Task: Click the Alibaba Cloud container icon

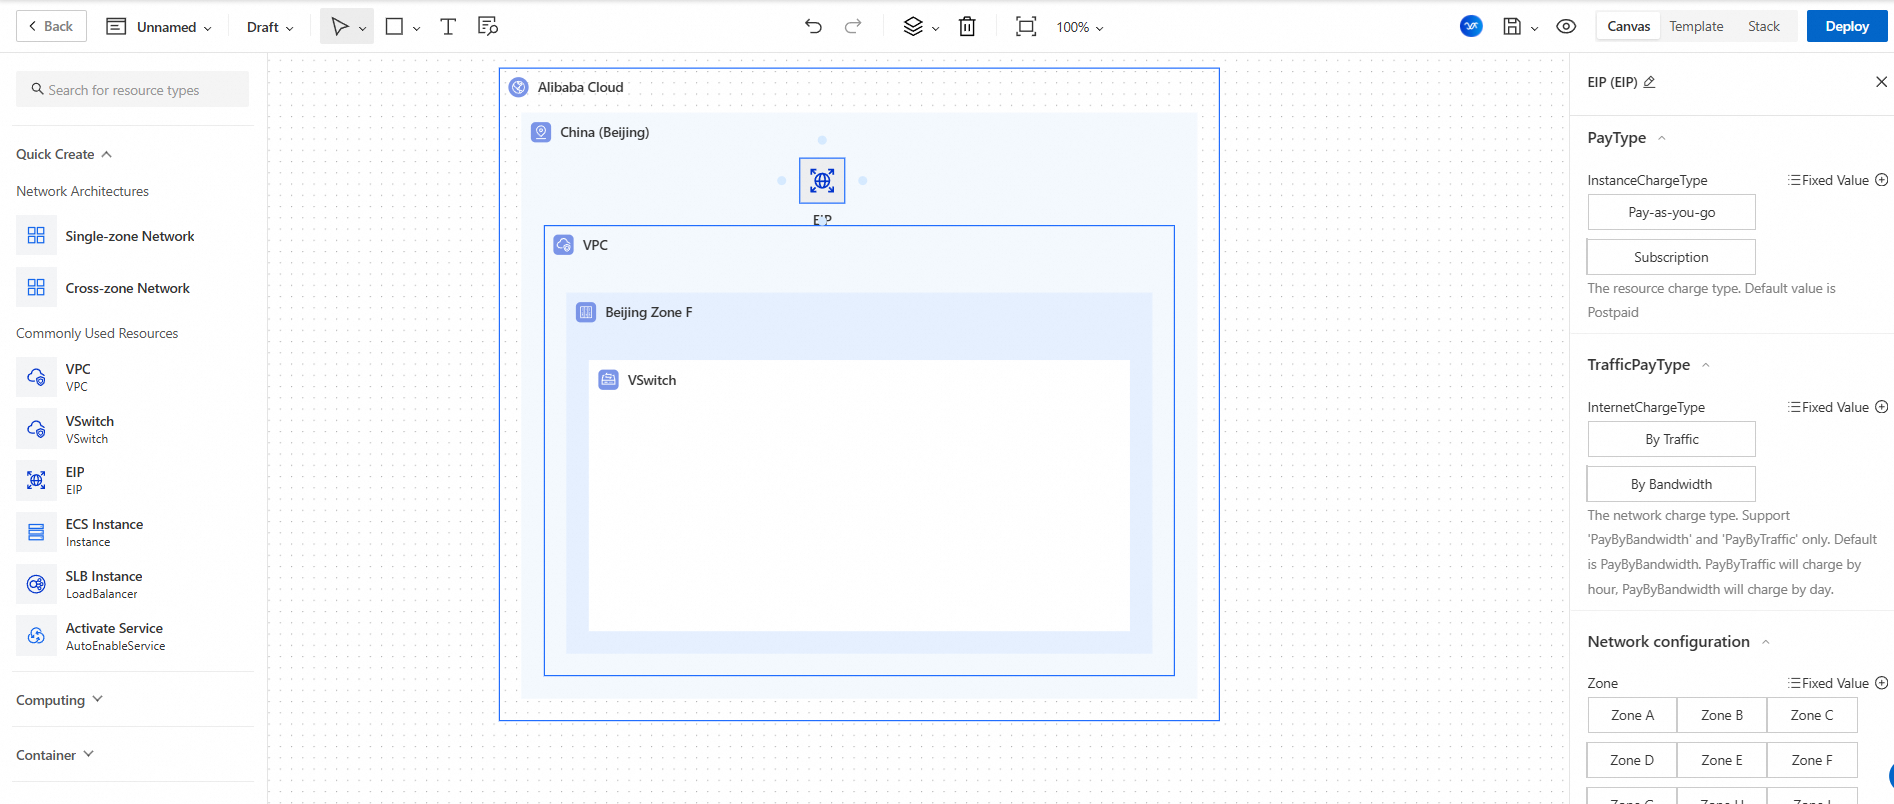Action: [x=518, y=87]
